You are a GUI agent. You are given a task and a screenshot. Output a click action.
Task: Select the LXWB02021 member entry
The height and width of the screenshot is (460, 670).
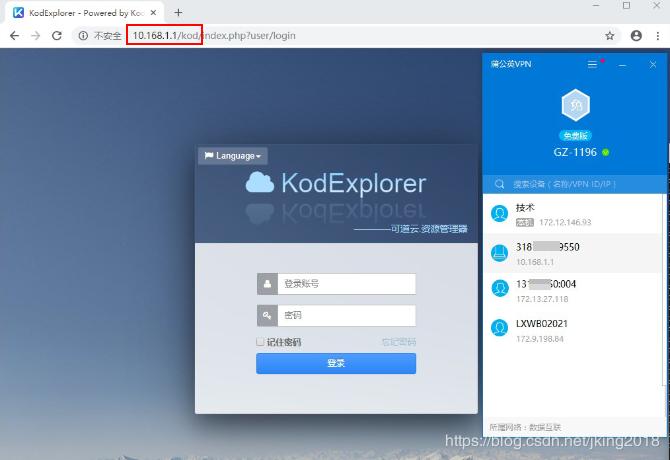(574, 330)
